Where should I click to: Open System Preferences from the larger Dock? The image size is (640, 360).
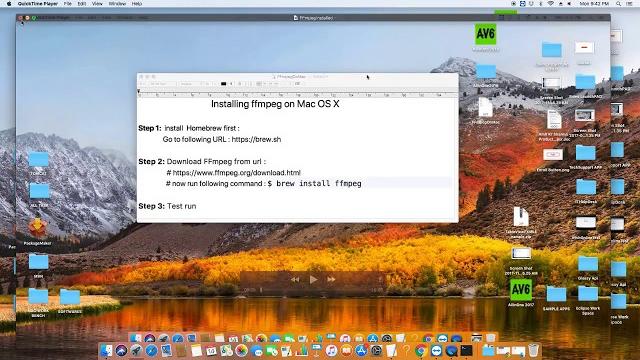pyautogui.click(x=376, y=350)
